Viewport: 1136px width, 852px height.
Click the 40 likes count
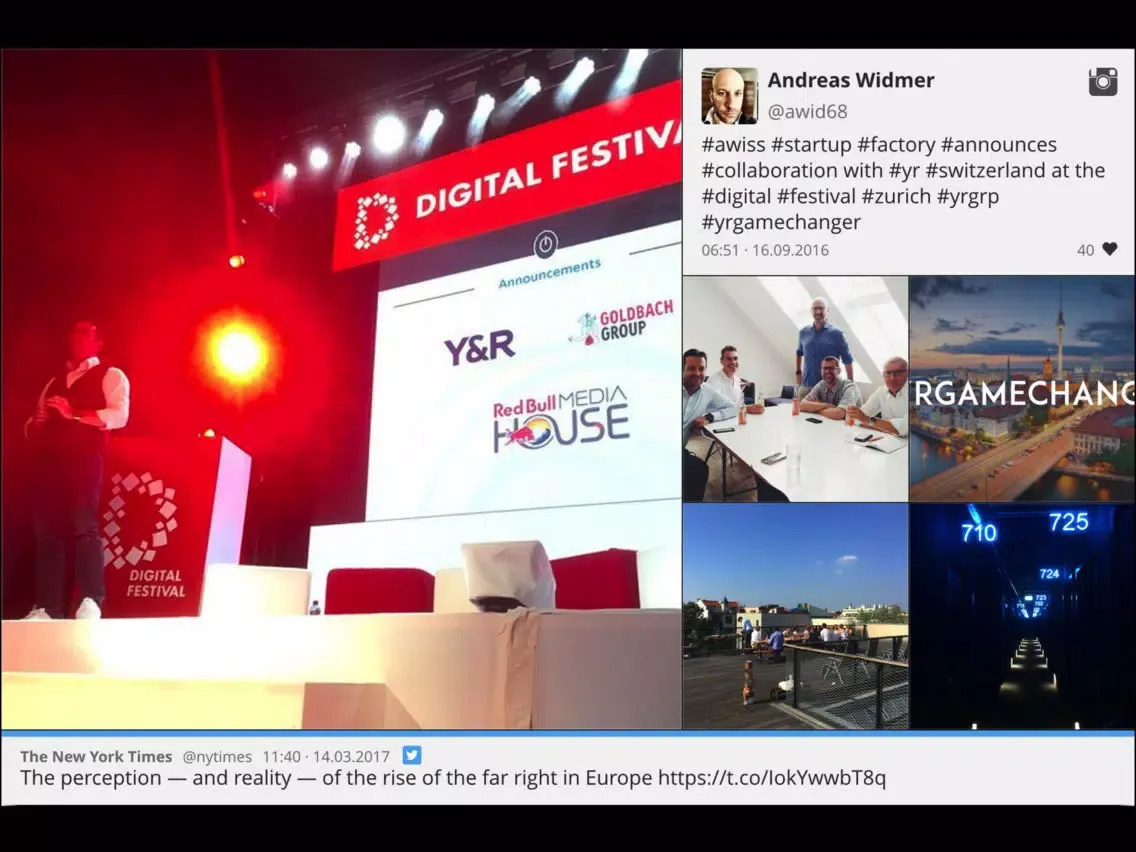(x=1085, y=250)
